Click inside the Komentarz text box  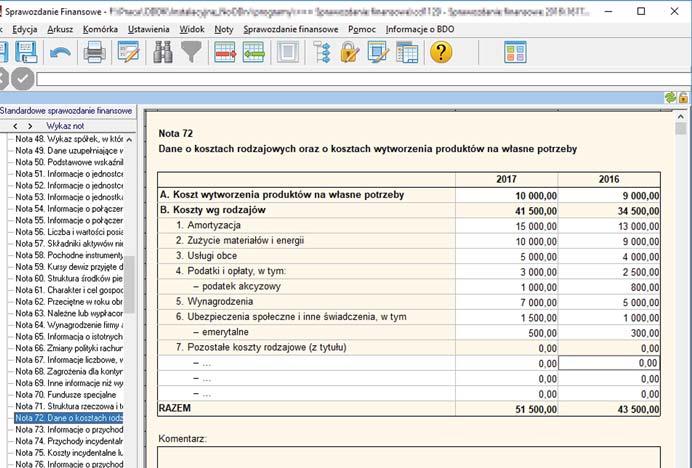[409, 457]
